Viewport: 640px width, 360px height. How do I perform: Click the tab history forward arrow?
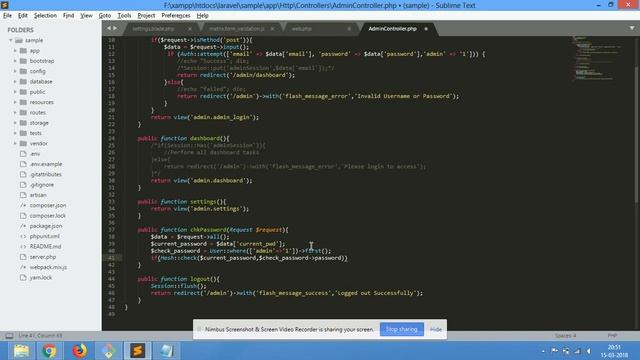point(115,28)
